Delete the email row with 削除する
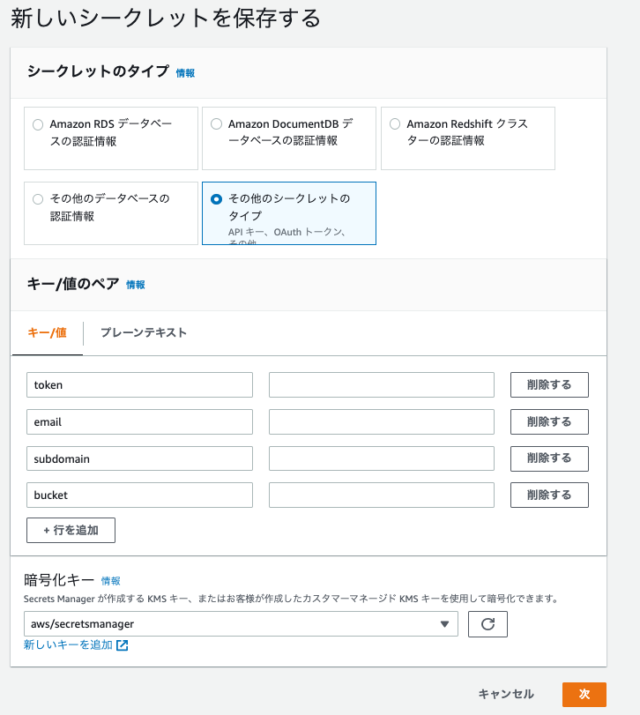The height and width of the screenshot is (715, 640). pyautogui.click(x=549, y=422)
